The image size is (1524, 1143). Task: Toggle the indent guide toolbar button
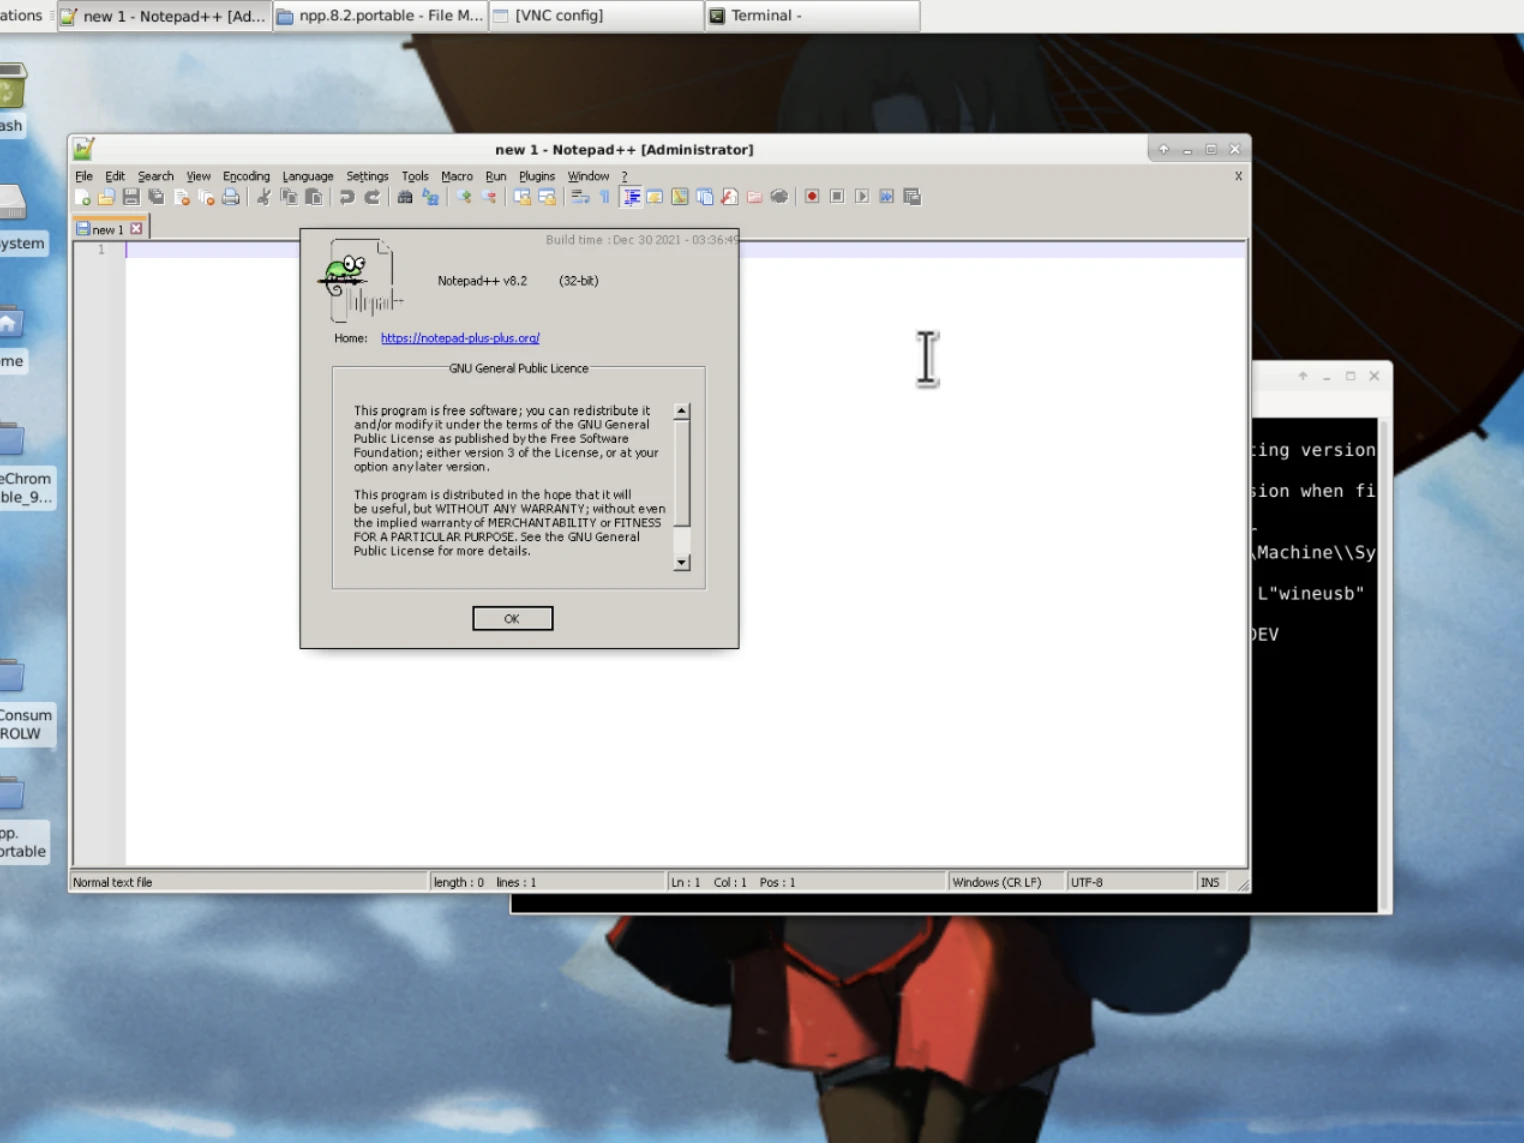pos(631,197)
